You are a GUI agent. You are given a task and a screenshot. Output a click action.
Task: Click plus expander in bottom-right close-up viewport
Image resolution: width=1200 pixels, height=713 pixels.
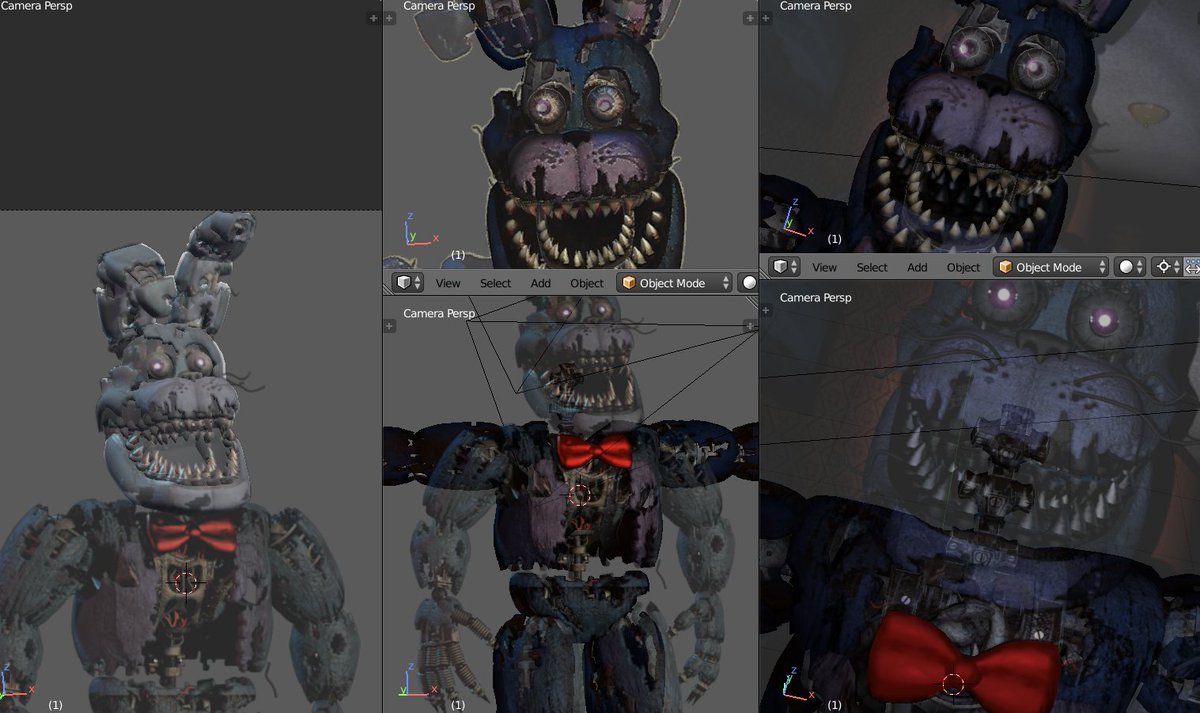[x=766, y=310]
